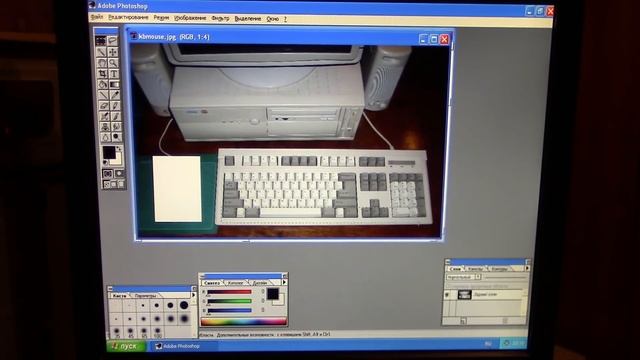The width and height of the screenshot is (640, 360).
Task: Select the Lasso tool
Action: [x=113, y=40]
